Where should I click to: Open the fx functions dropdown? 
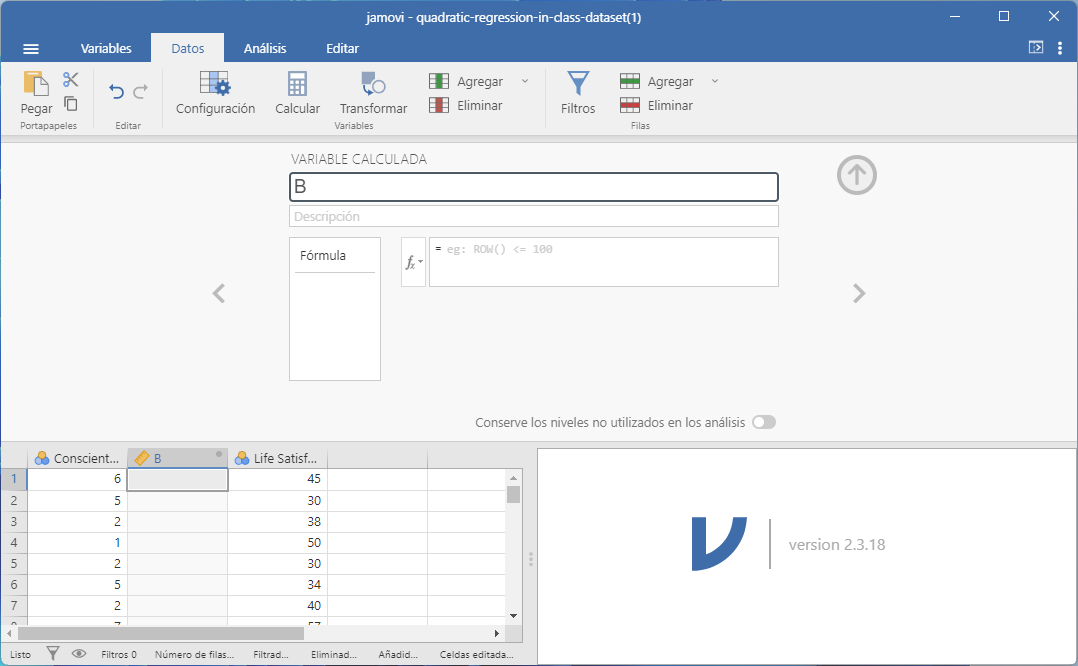(413, 263)
